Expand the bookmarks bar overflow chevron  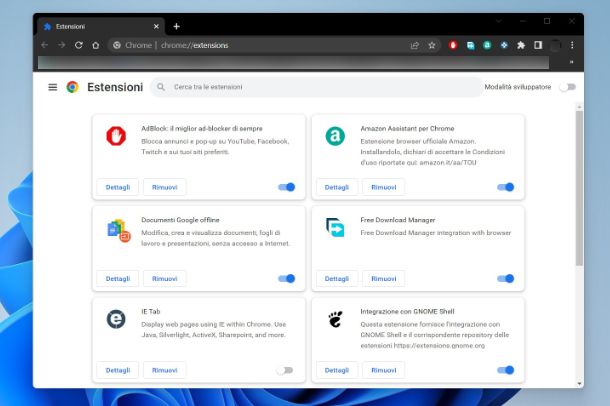coord(571,62)
